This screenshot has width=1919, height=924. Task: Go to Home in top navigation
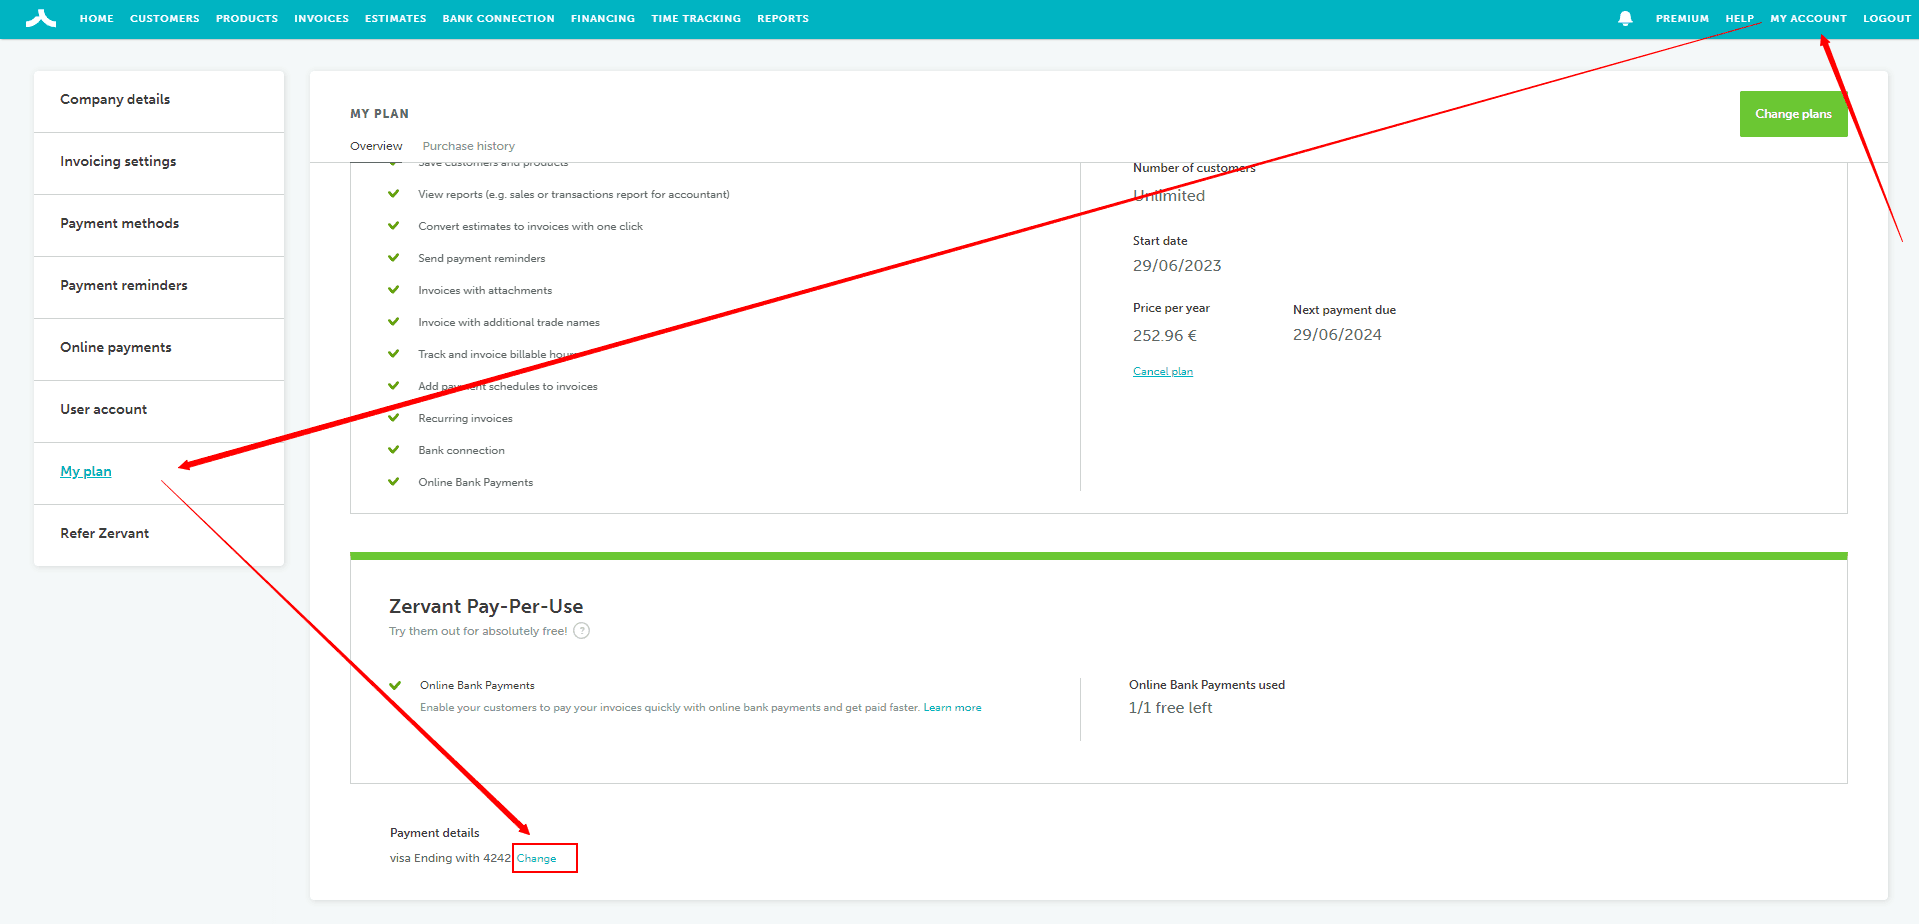point(97,18)
